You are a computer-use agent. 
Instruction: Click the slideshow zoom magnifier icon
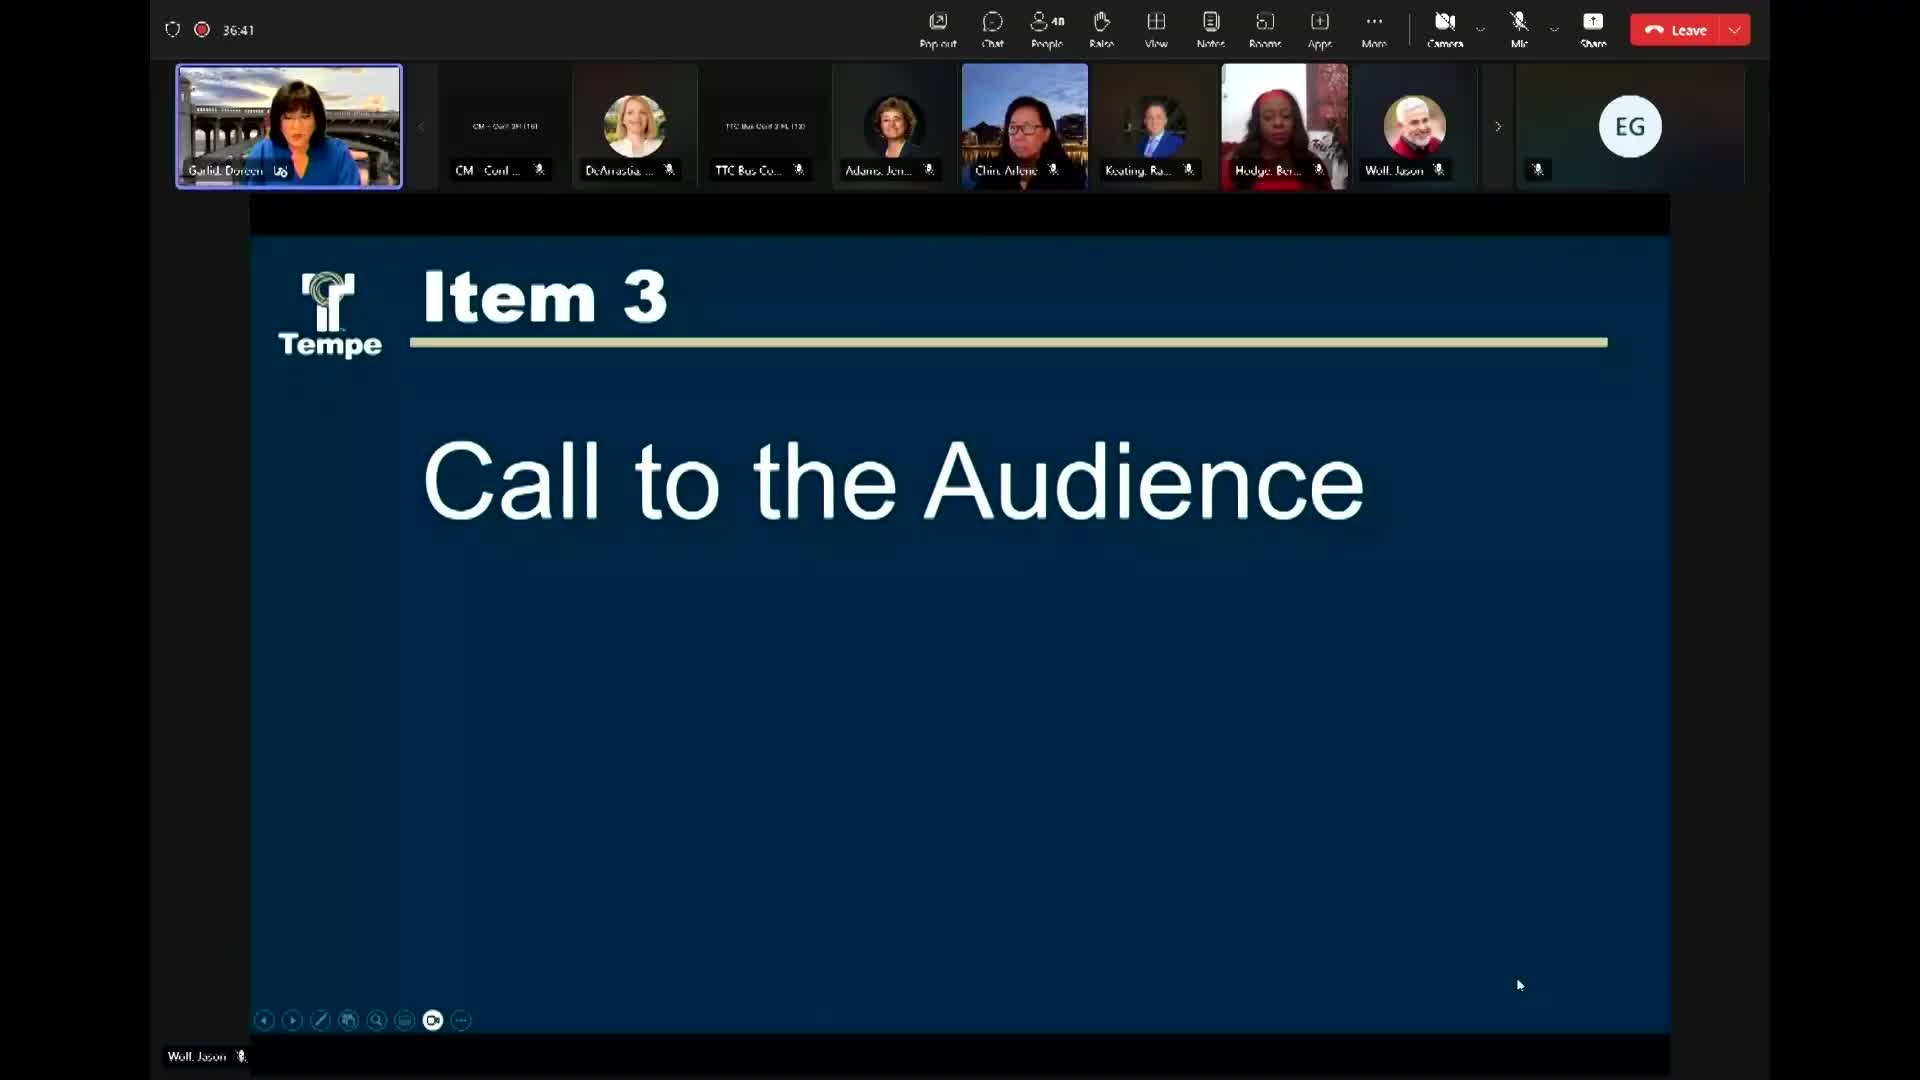(x=377, y=1020)
